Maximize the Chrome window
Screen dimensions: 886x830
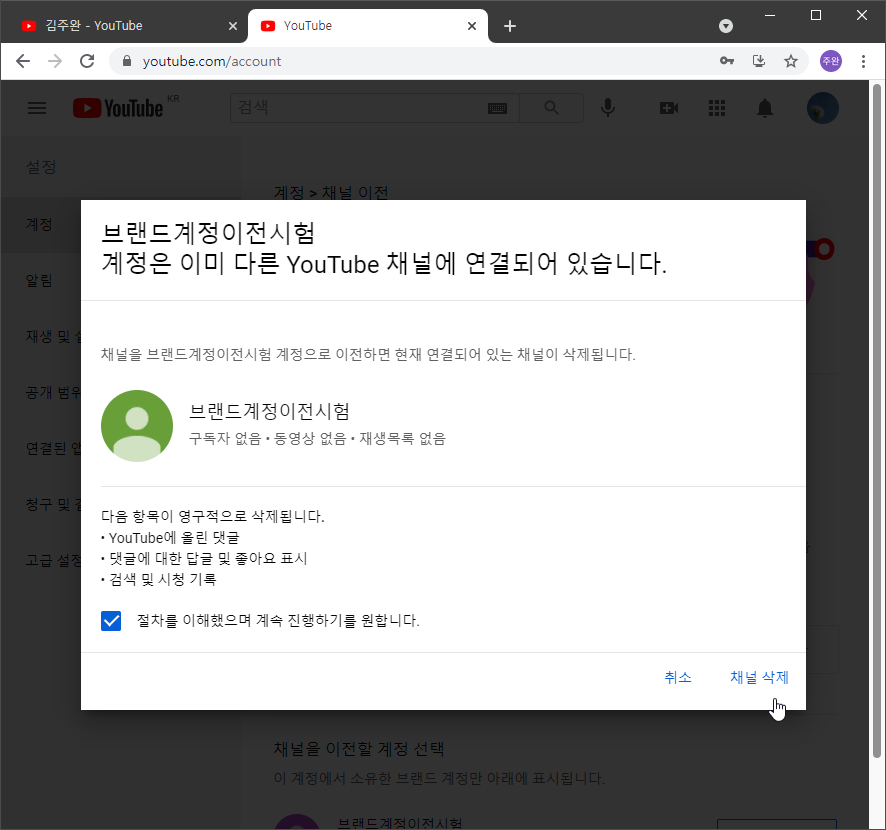click(x=816, y=15)
